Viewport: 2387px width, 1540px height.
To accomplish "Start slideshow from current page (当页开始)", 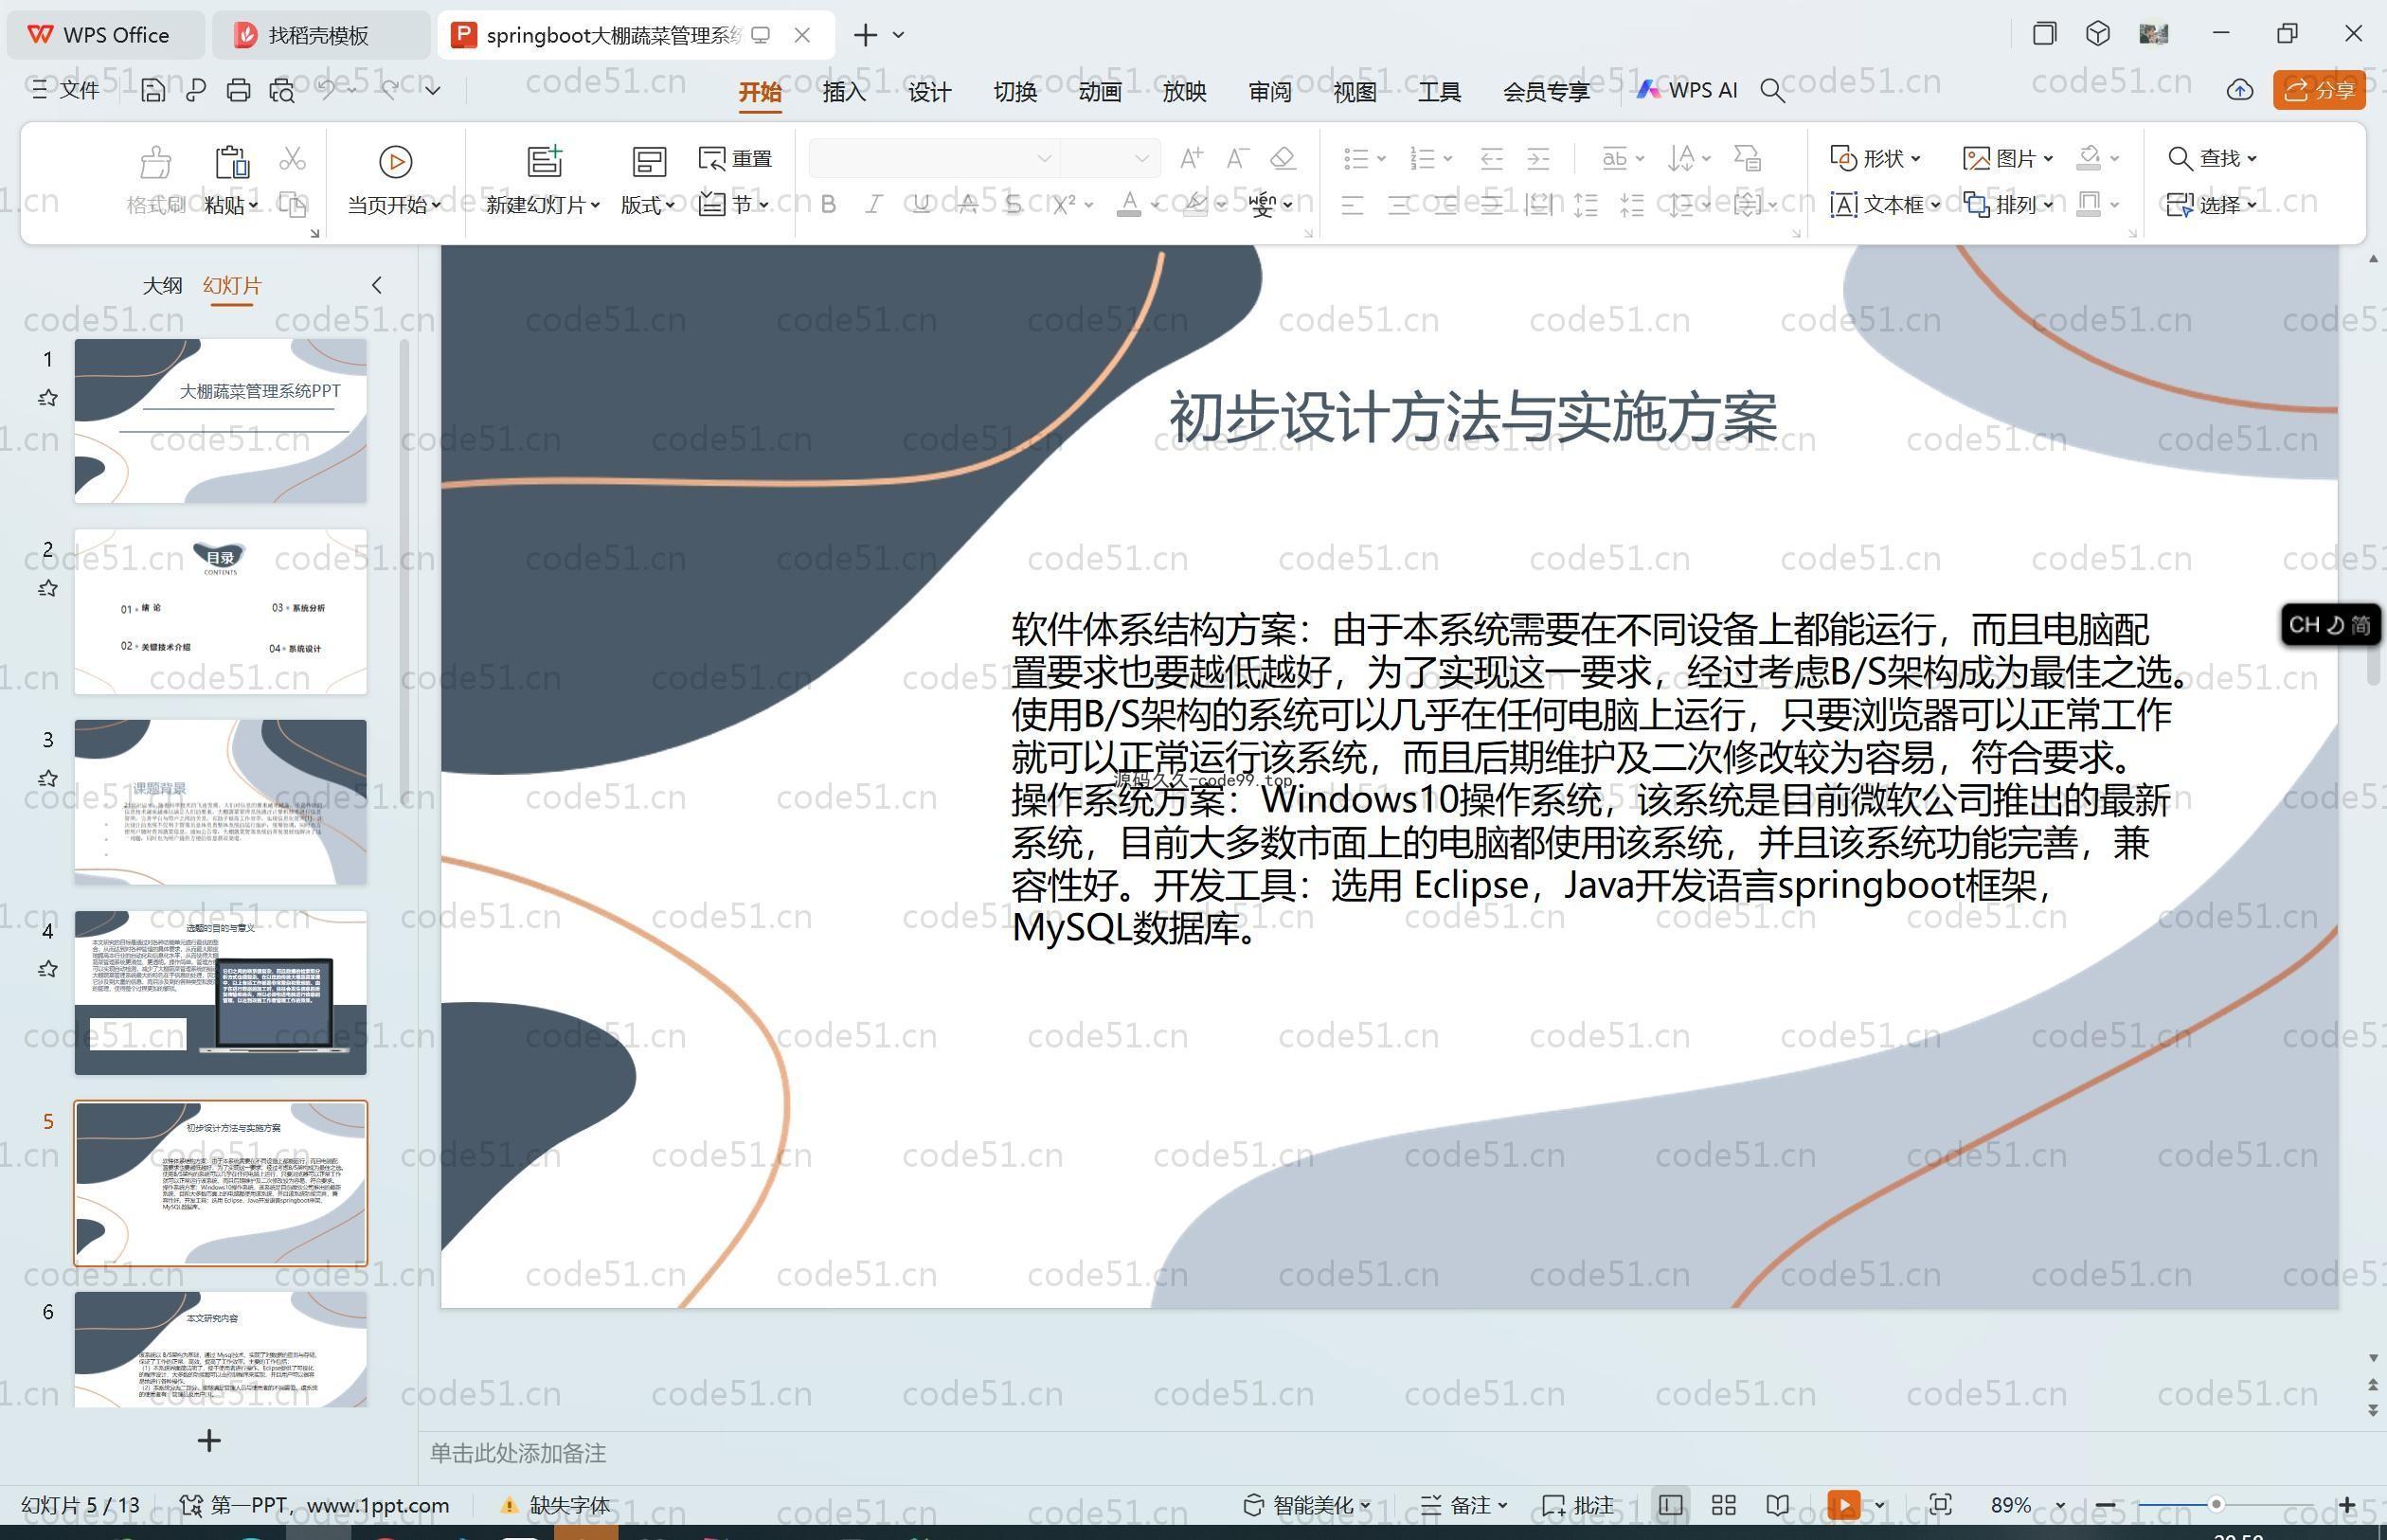I will (394, 182).
